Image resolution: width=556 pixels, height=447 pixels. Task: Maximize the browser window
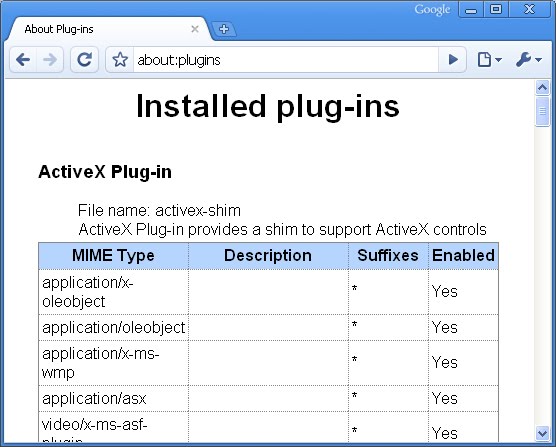(x=496, y=10)
